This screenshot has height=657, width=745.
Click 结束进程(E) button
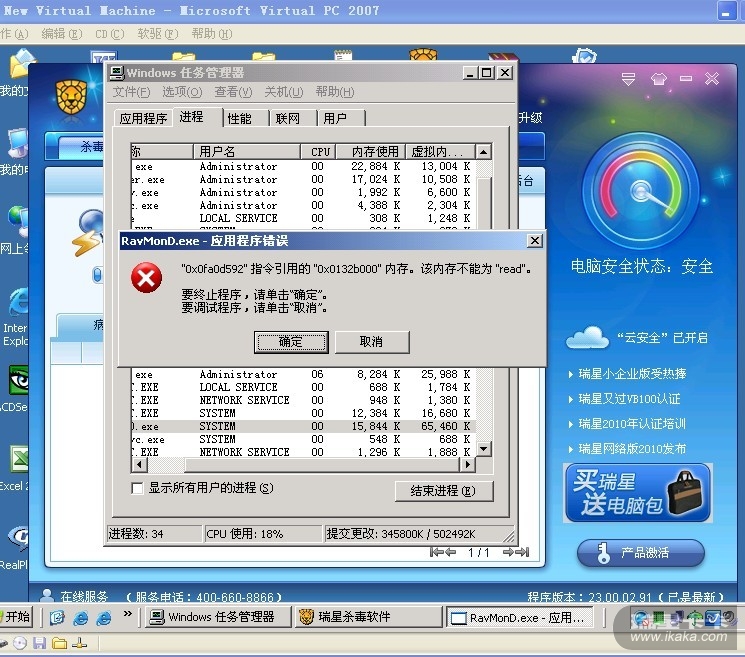tap(444, 491)
